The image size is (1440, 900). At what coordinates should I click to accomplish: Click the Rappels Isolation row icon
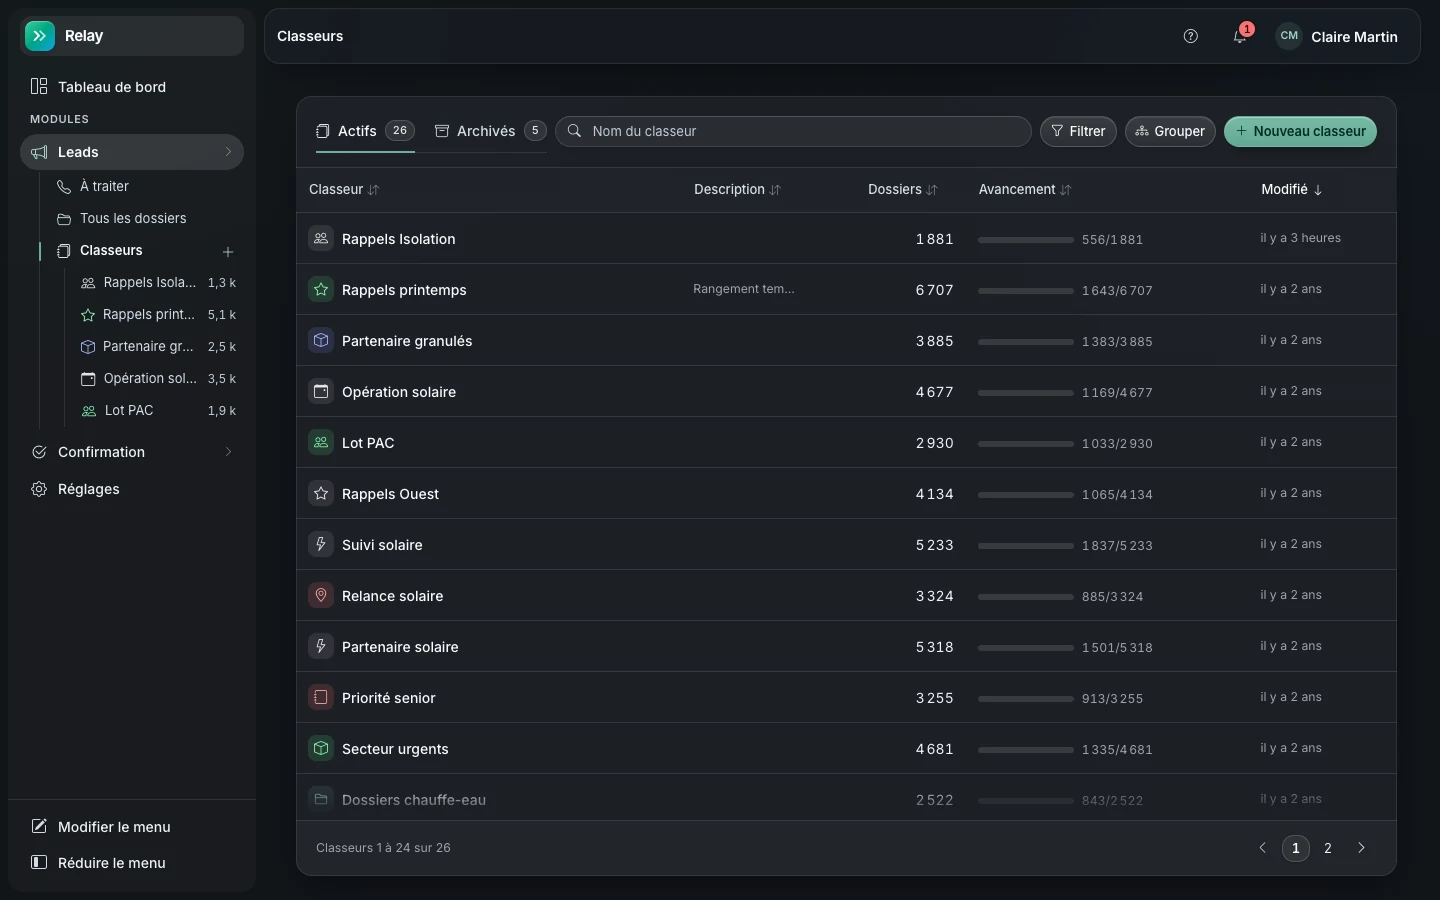(321, 239)
